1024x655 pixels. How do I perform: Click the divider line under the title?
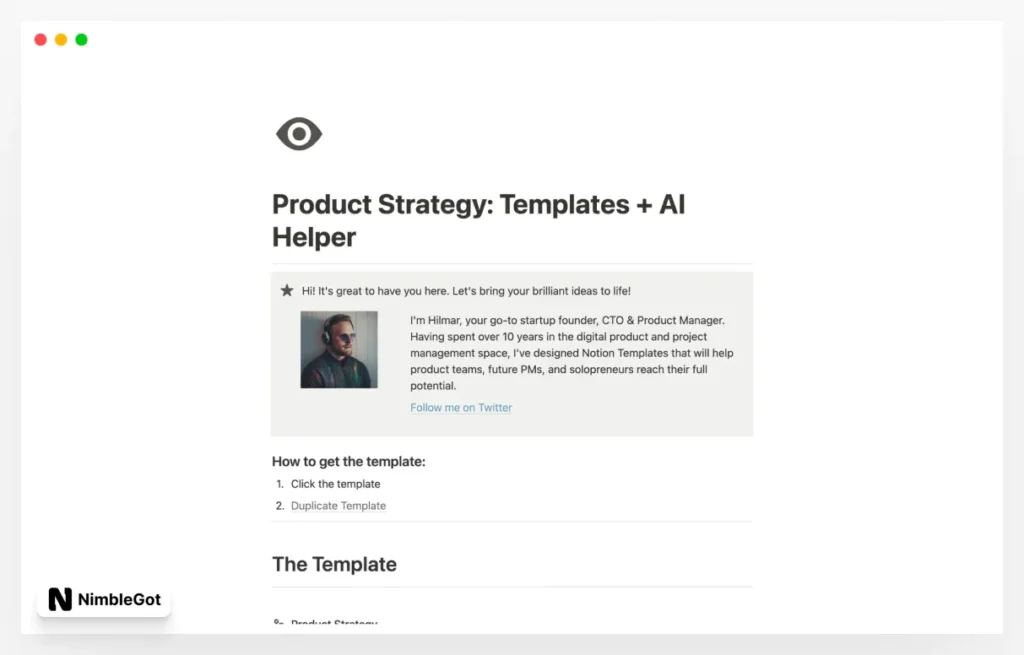tap(512, 263)
